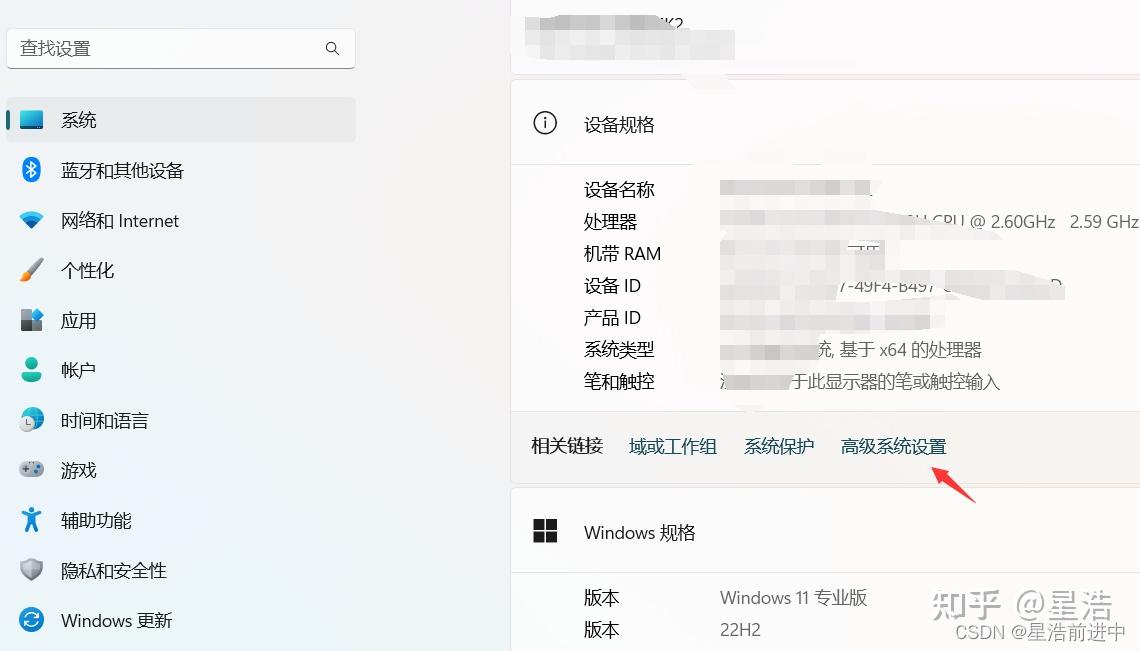1140x651 pixels.
Task: Click the 系统类型 label
Action: pyautogui.click(x=619, y=350)
